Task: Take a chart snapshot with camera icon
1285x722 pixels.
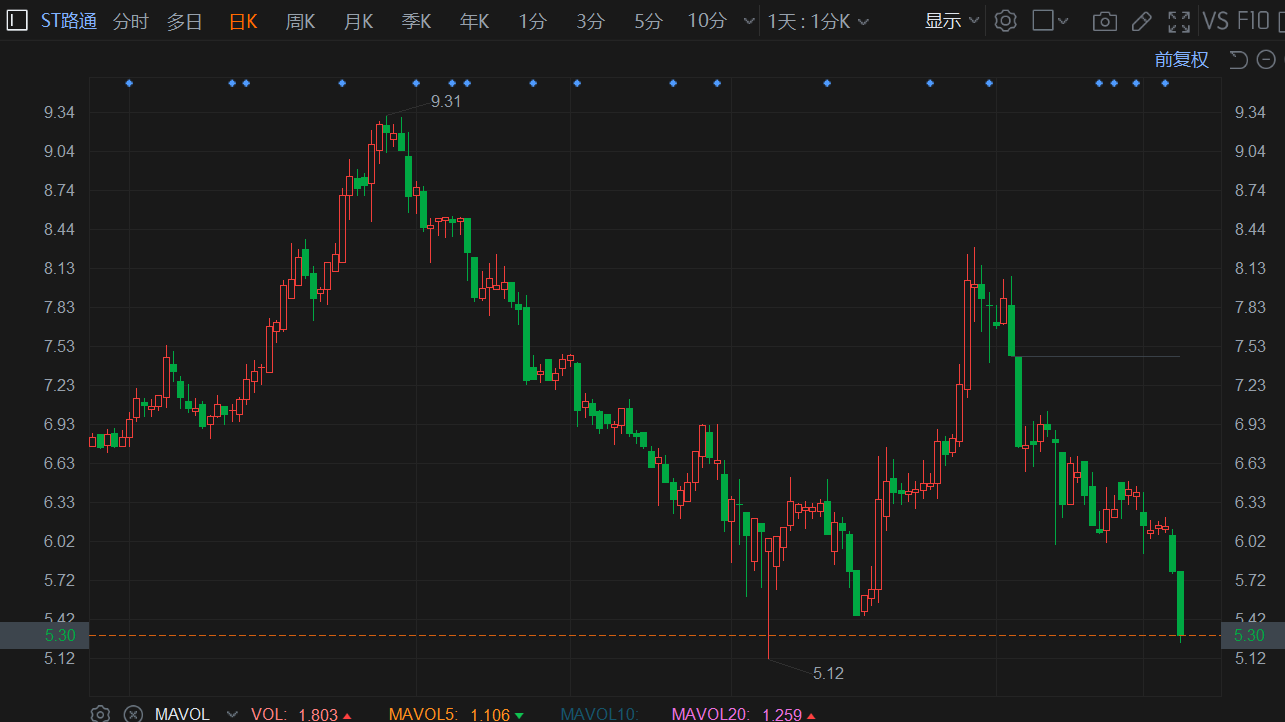Action: pos(1104,21)
